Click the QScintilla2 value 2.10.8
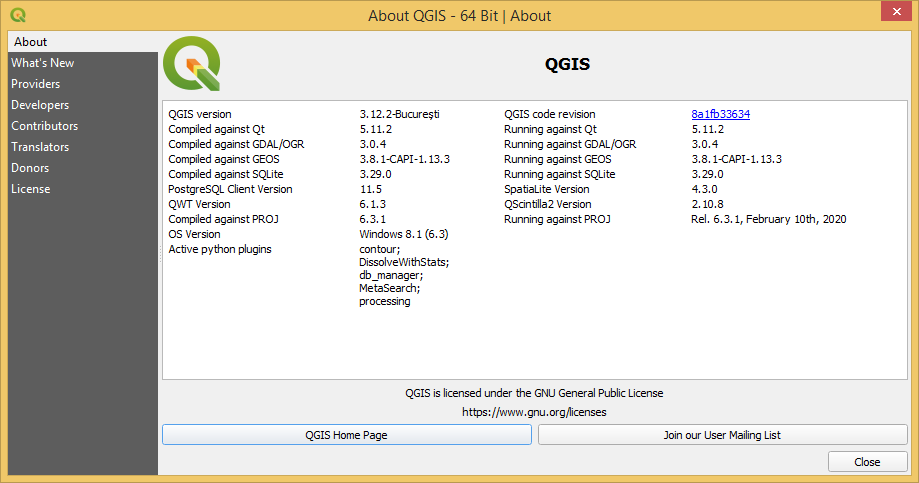Viewport: 919px width, 483px height. (x=707, y=205)
